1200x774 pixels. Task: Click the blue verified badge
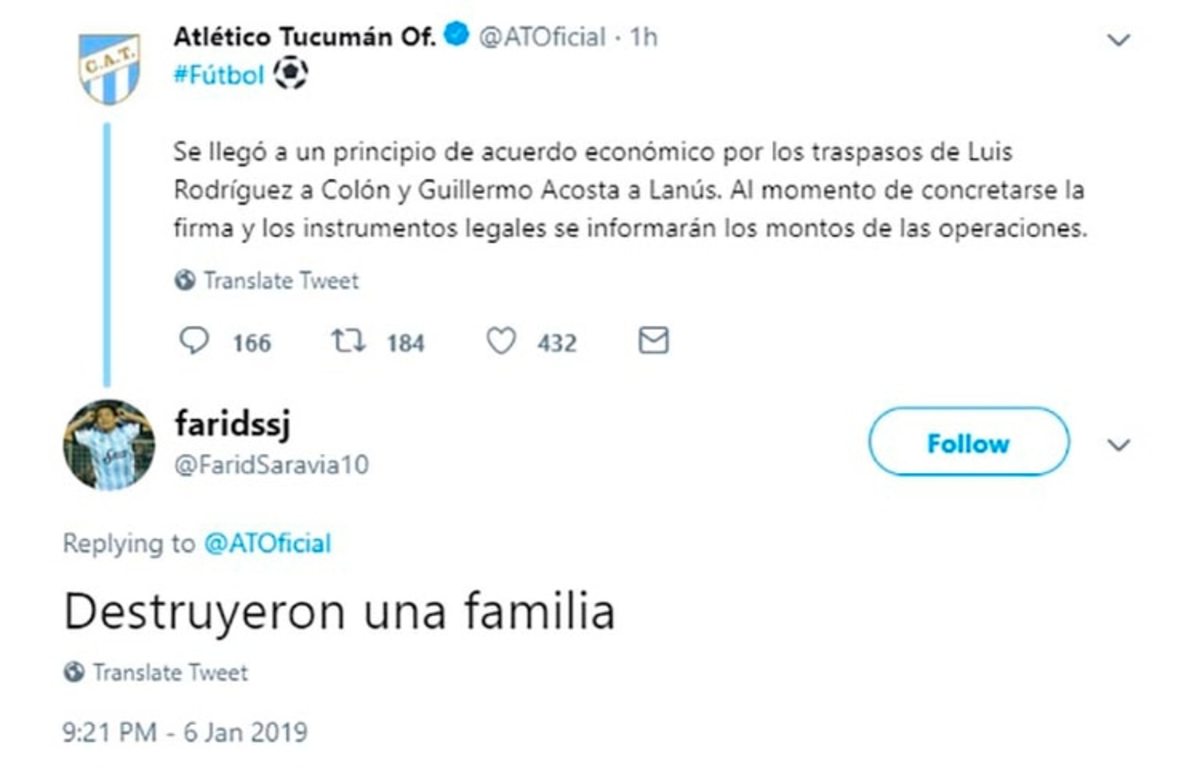tap(455, 38)
